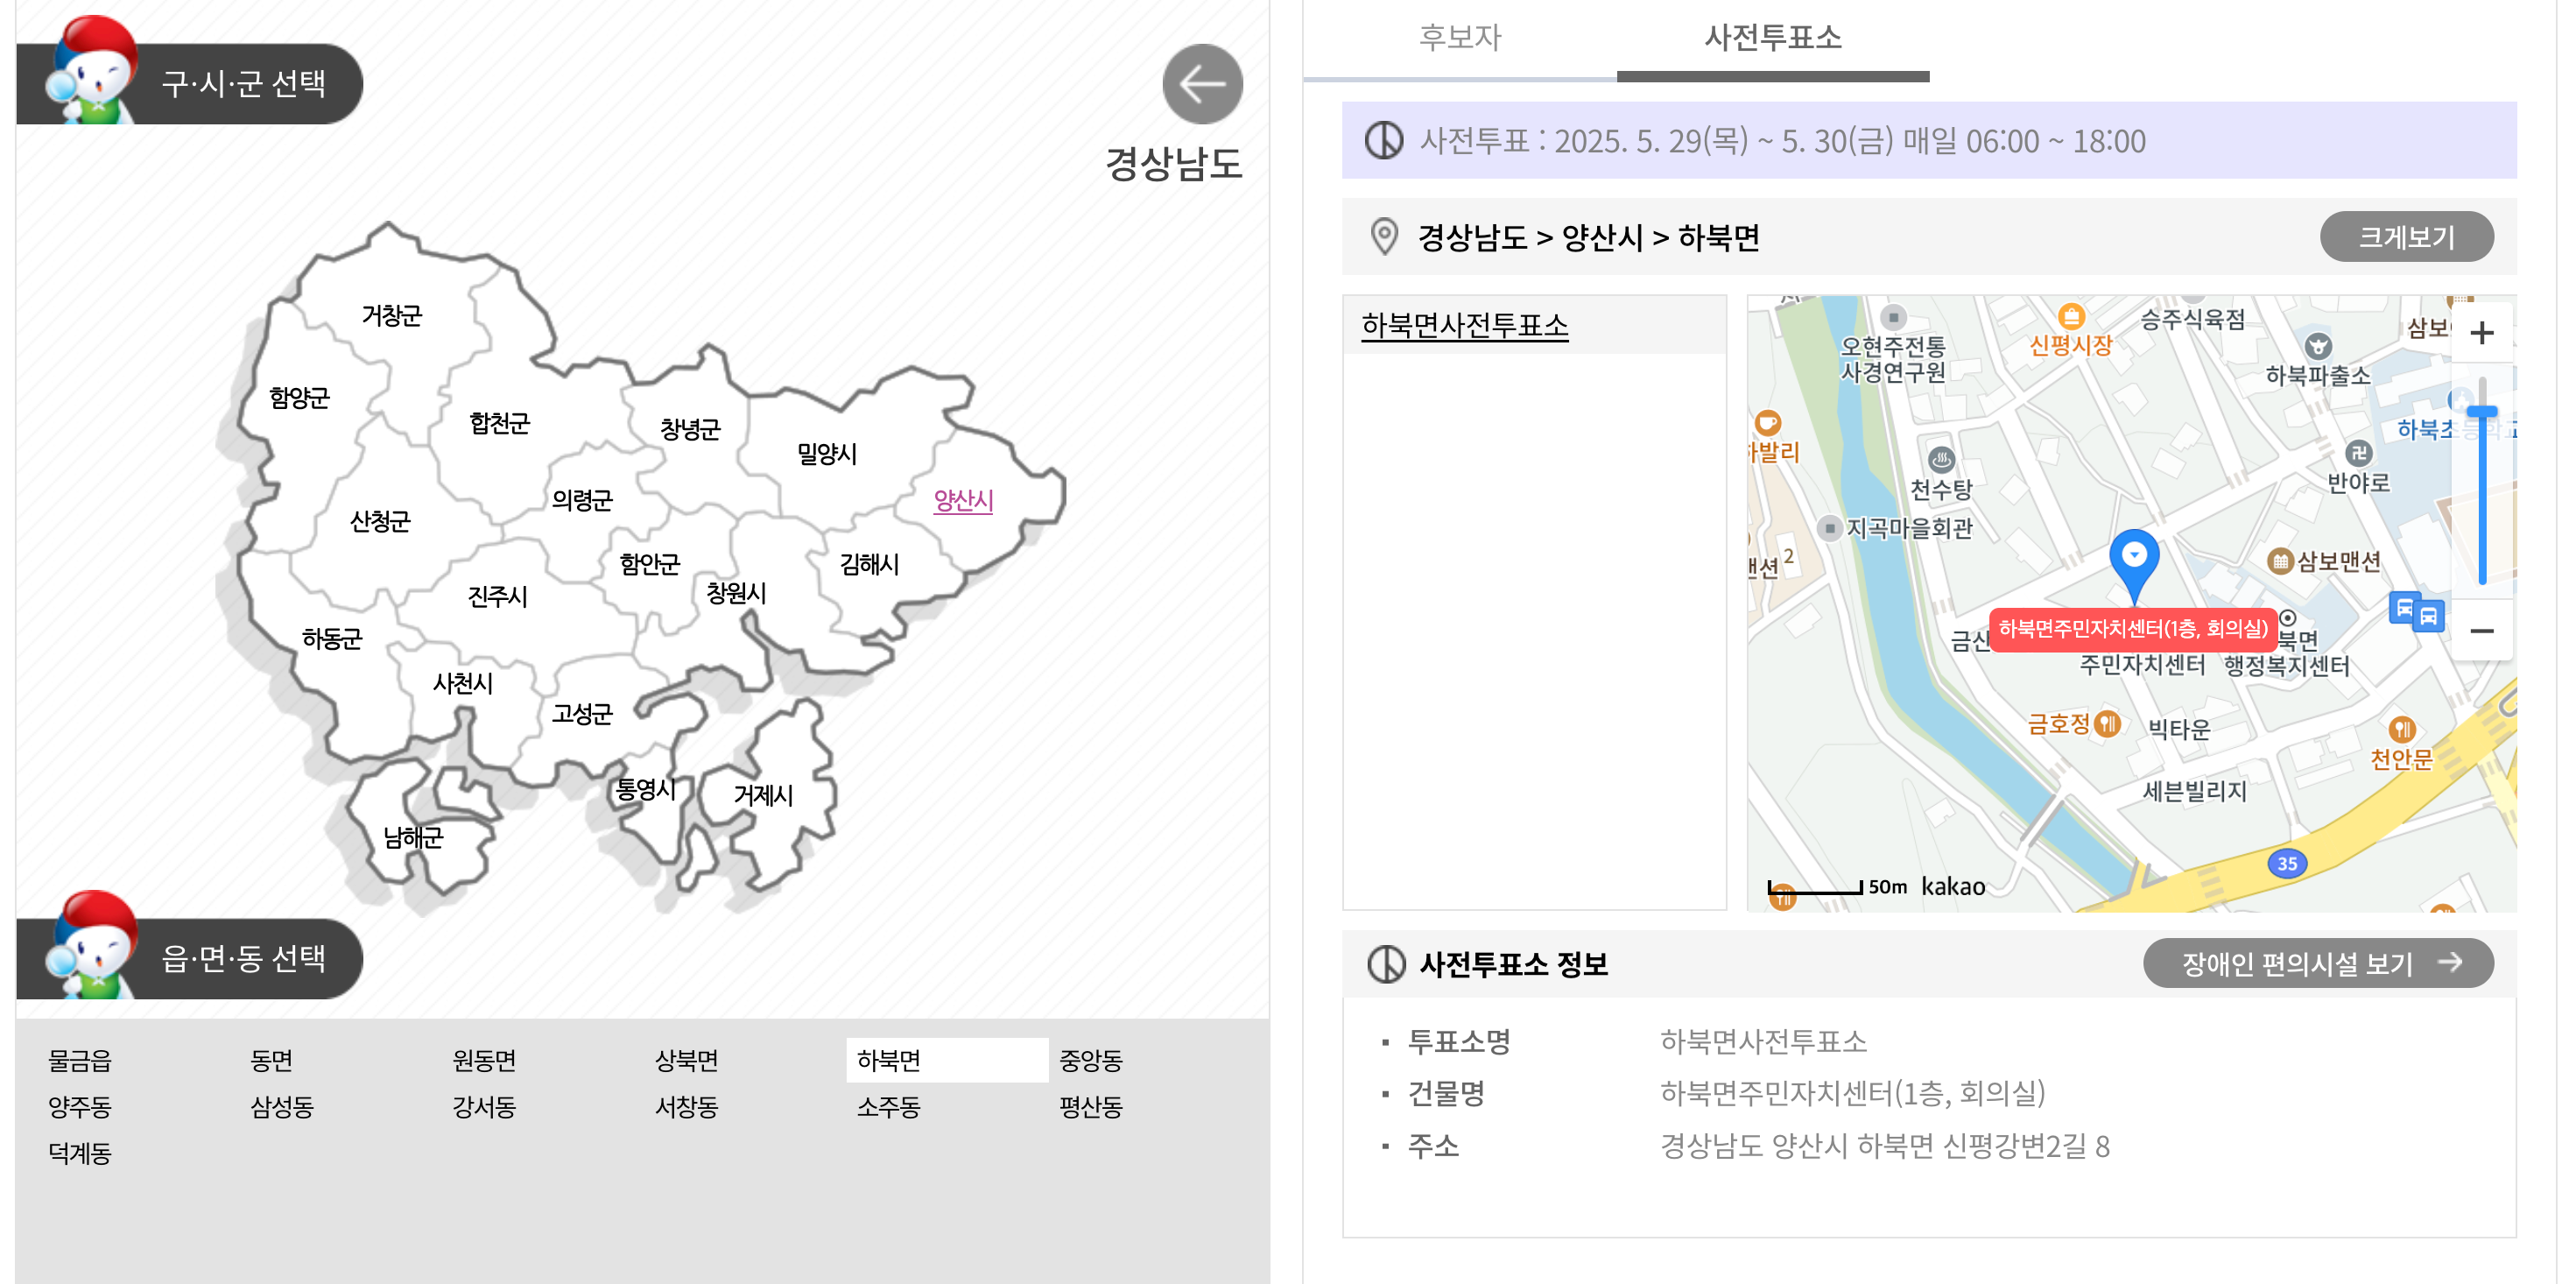
Task: Switch to the 사전투표소 tab
Action: 1772,38
